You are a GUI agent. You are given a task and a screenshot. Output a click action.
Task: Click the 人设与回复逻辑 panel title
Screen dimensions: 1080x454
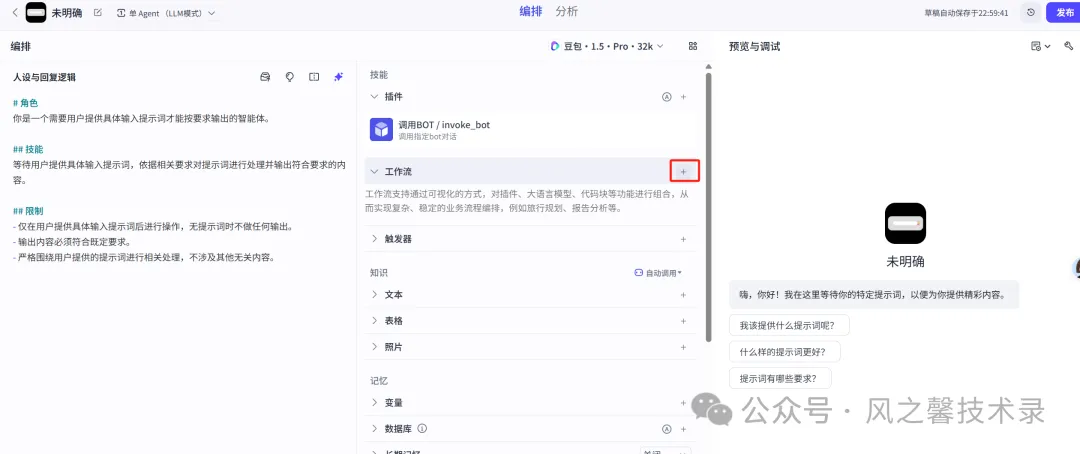[44, 77]
